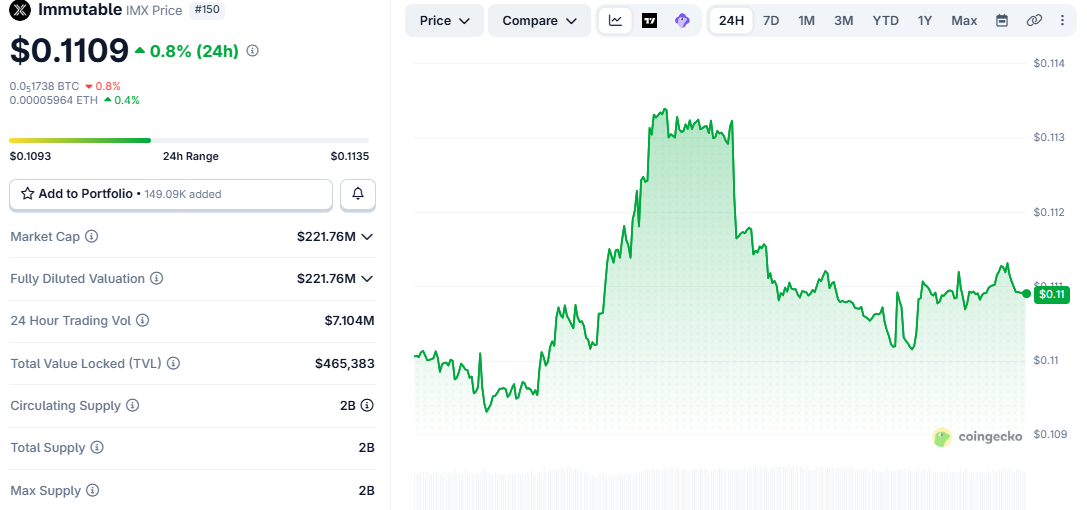This screenshot has height=510, width=1087.
Task: Switch to TradingView chart icon
Action: click(650, 21)
